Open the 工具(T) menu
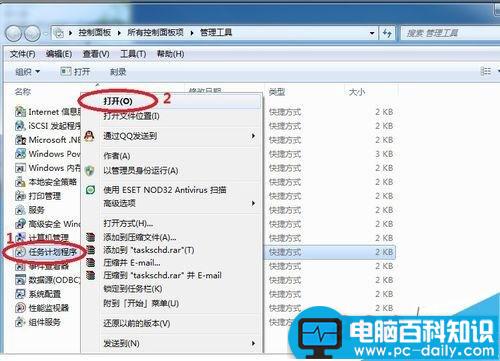 point(133,54)
